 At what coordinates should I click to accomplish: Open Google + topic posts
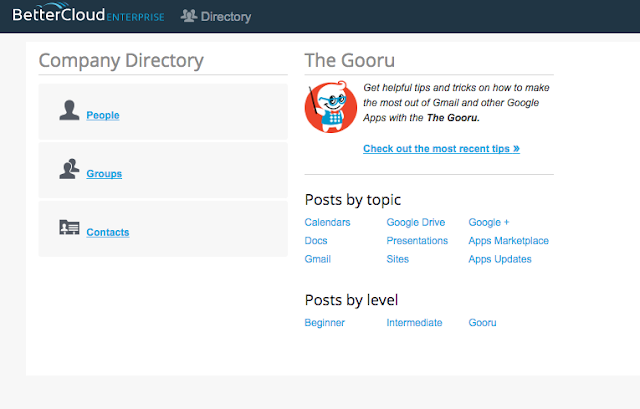coord(489,222)
